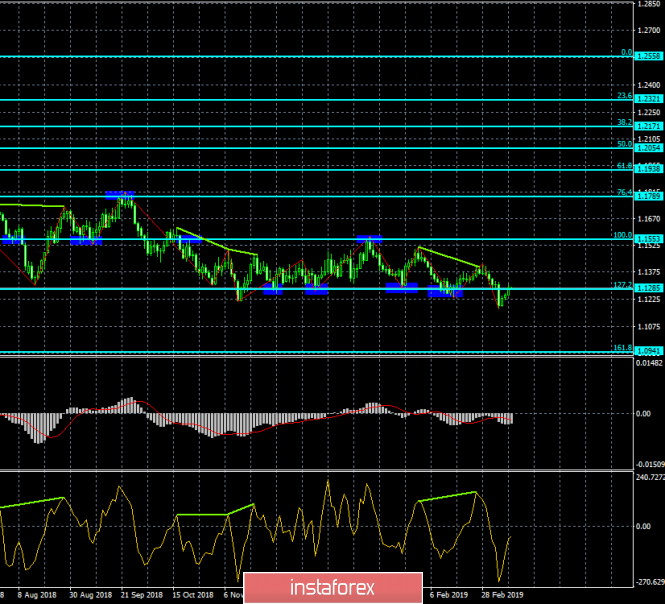Select the 1.2054 price level tag
The width and height of the screenshot is (665, 604).
649,148
